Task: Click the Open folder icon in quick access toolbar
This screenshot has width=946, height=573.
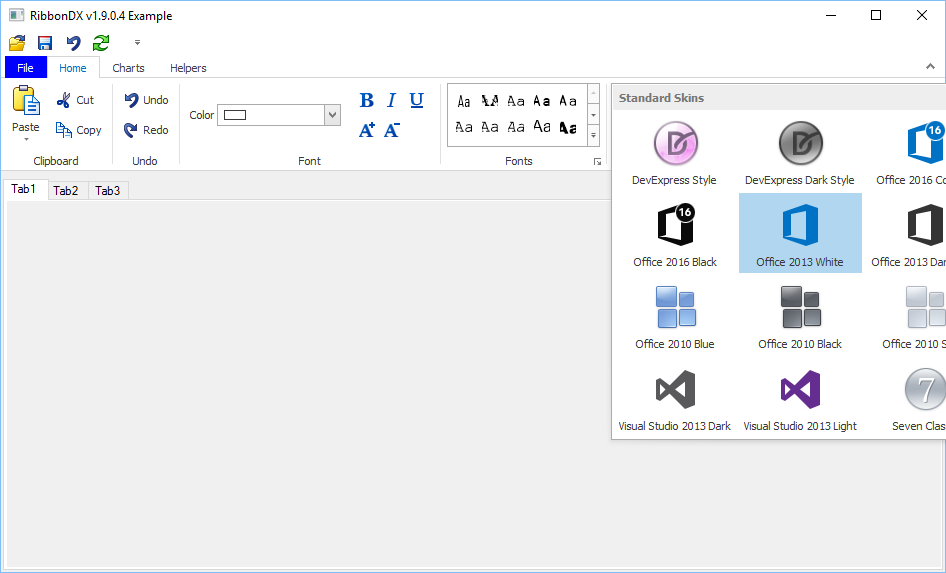Action: [17, 43]
